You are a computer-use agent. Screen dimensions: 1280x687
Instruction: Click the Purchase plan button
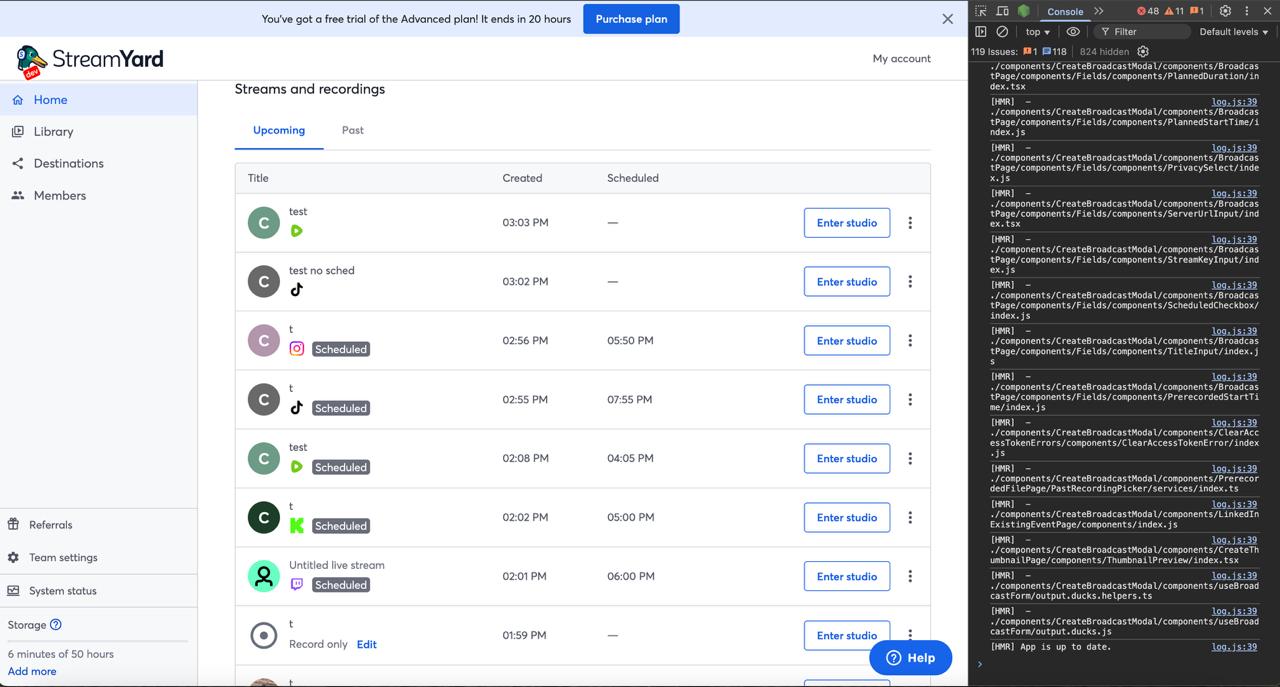[631, 19]
